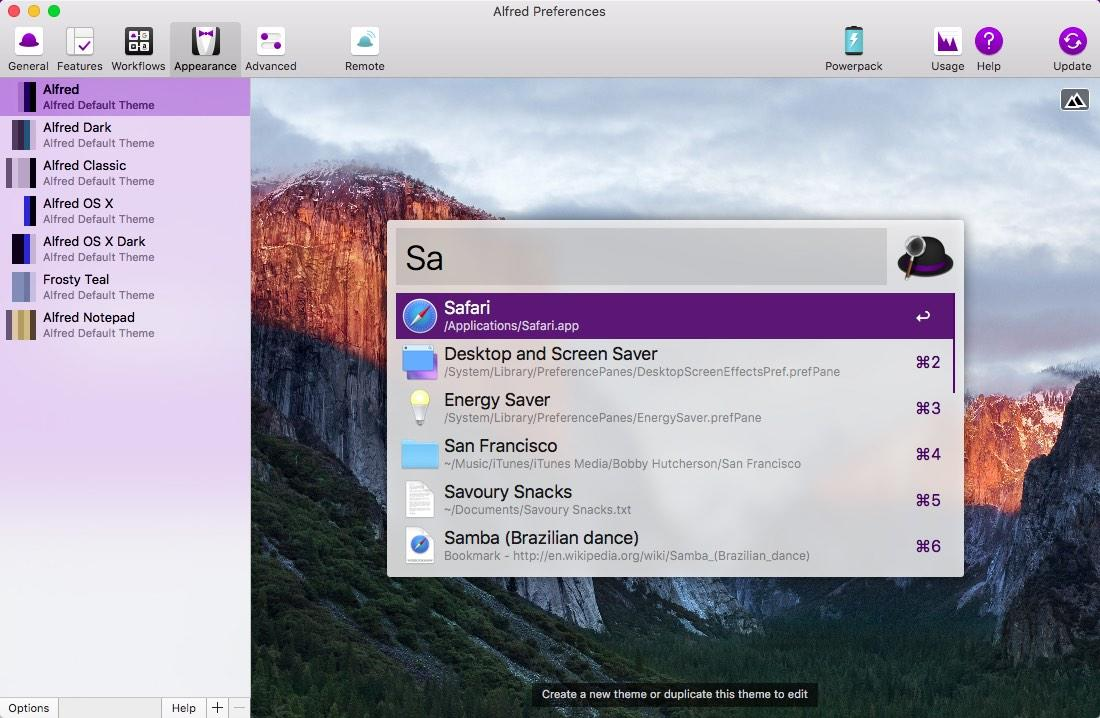Click the Savoury Snacks document icon
Screen dimensions: 1100x718
pos(420,500)
